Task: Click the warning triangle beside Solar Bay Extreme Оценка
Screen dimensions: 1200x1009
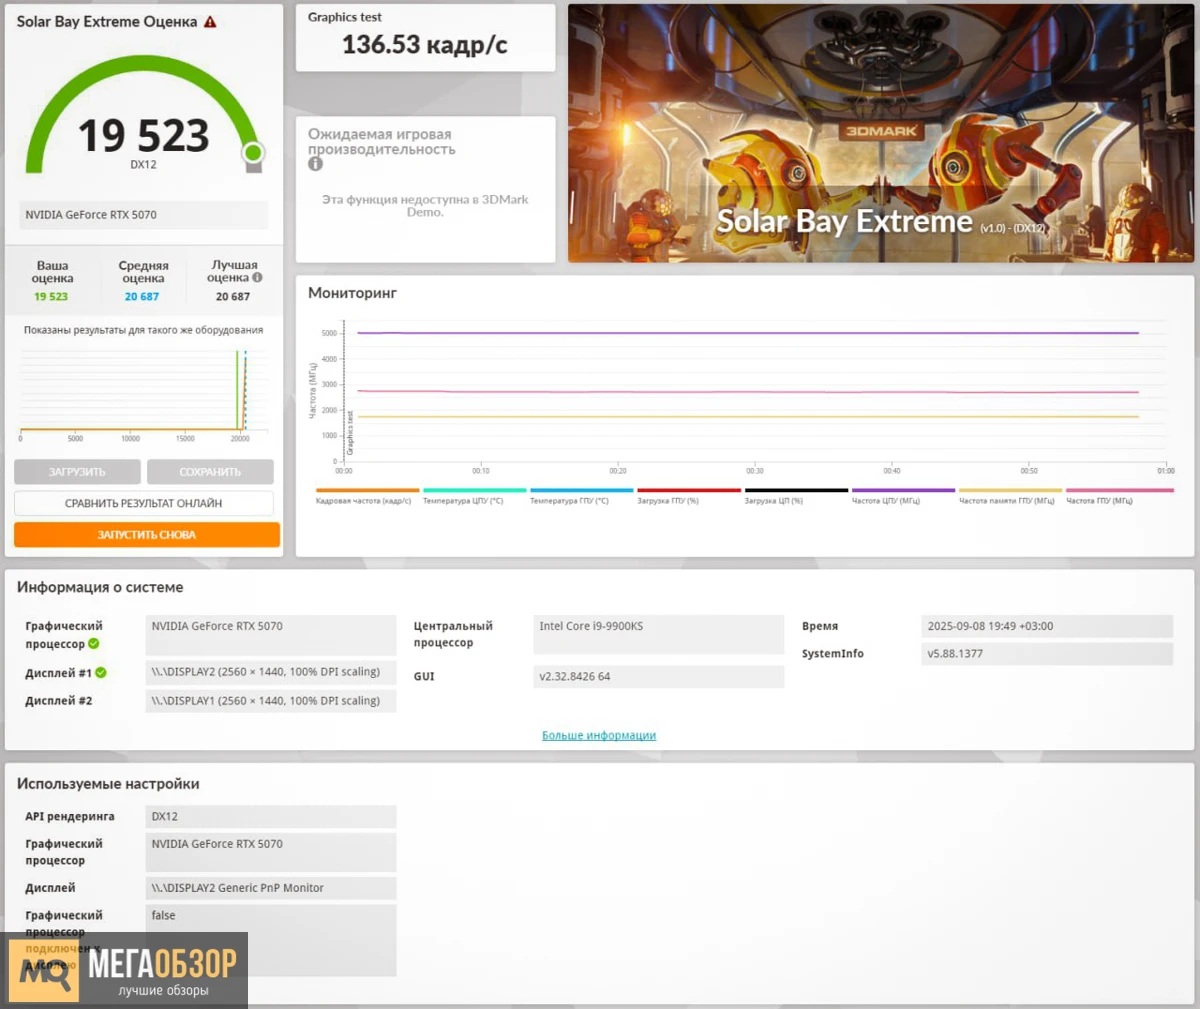Action: coord(210,22)
